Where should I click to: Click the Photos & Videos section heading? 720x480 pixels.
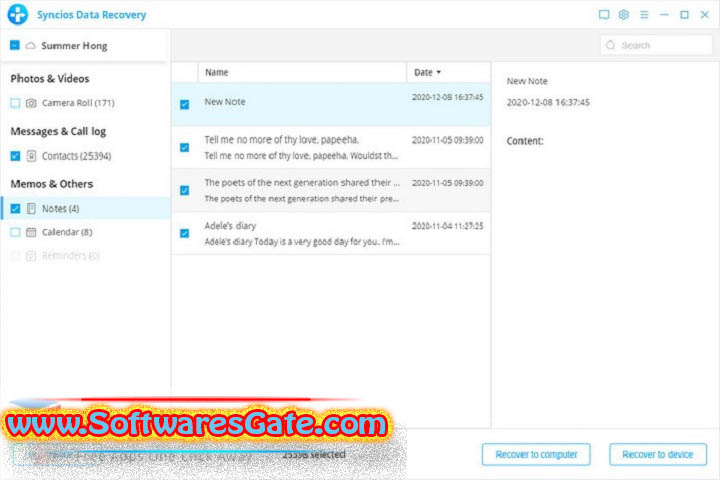click(50, 79)
